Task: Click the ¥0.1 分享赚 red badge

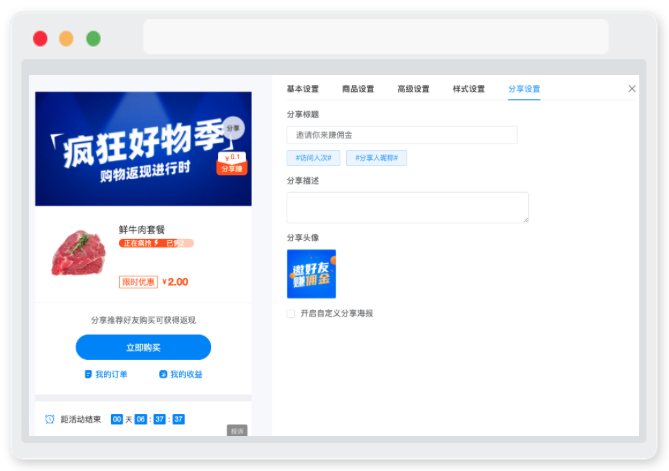Action: click(x=232, y=163)
